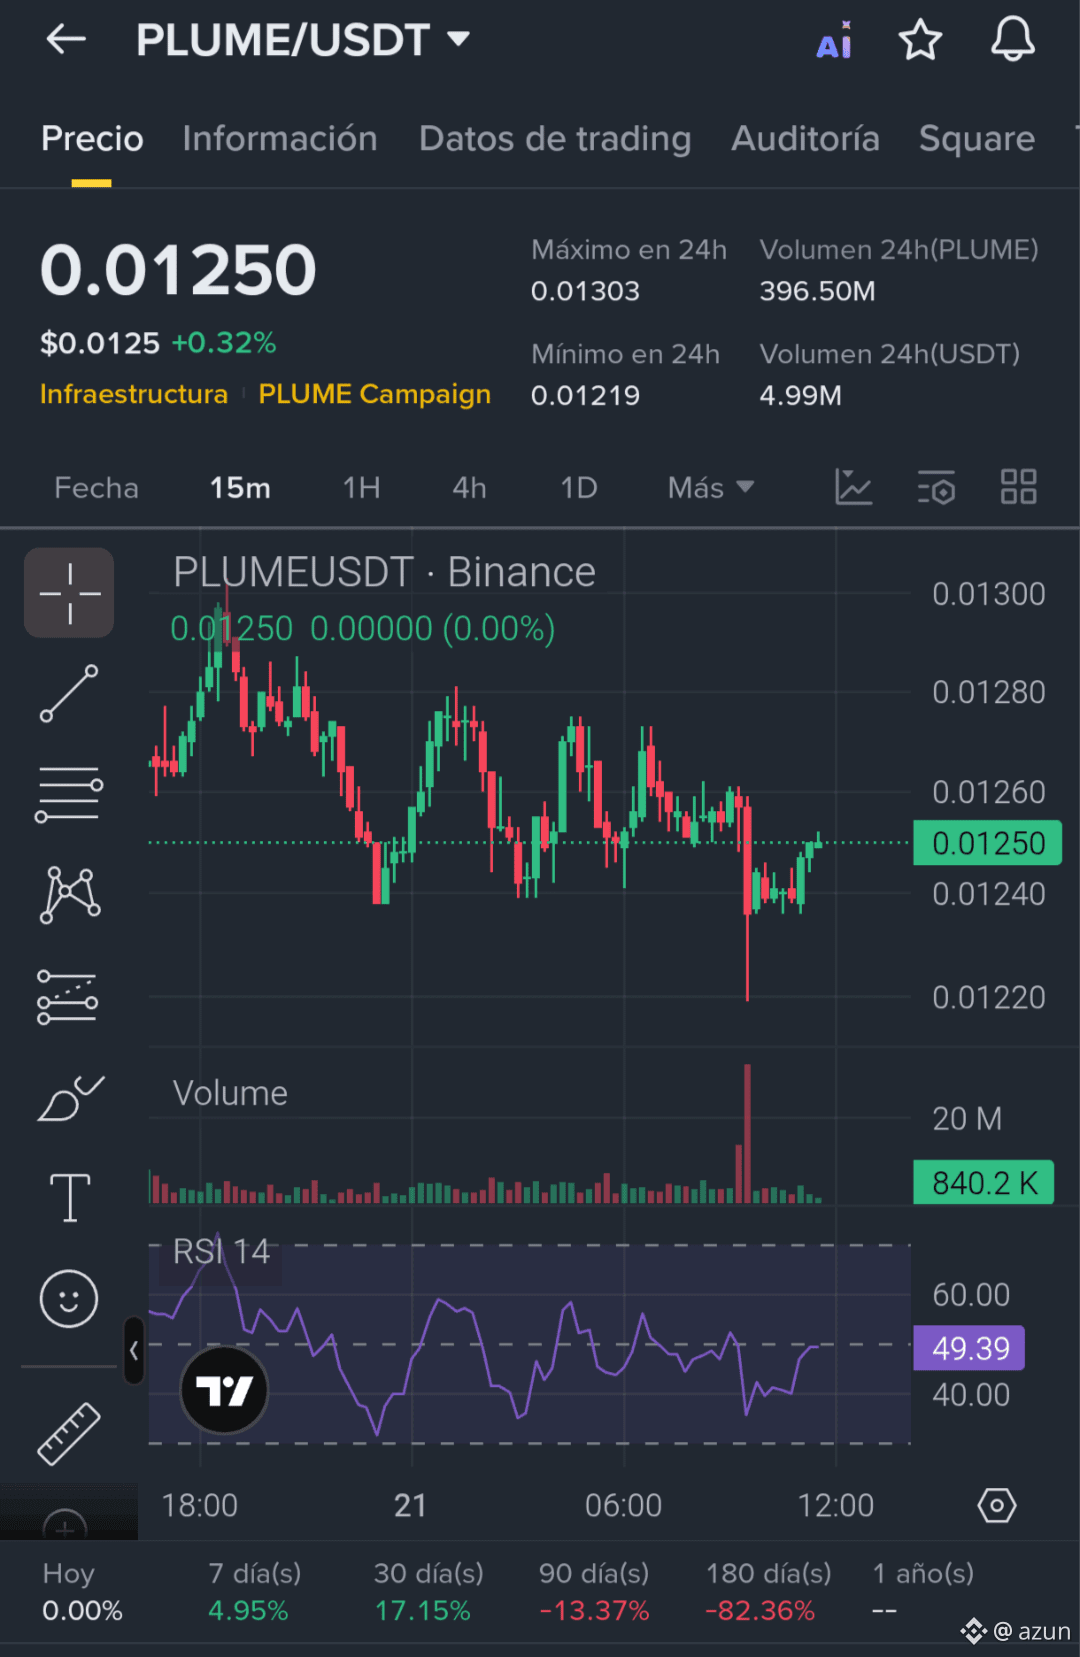Open the AI analysis icon

click(834, 41)
